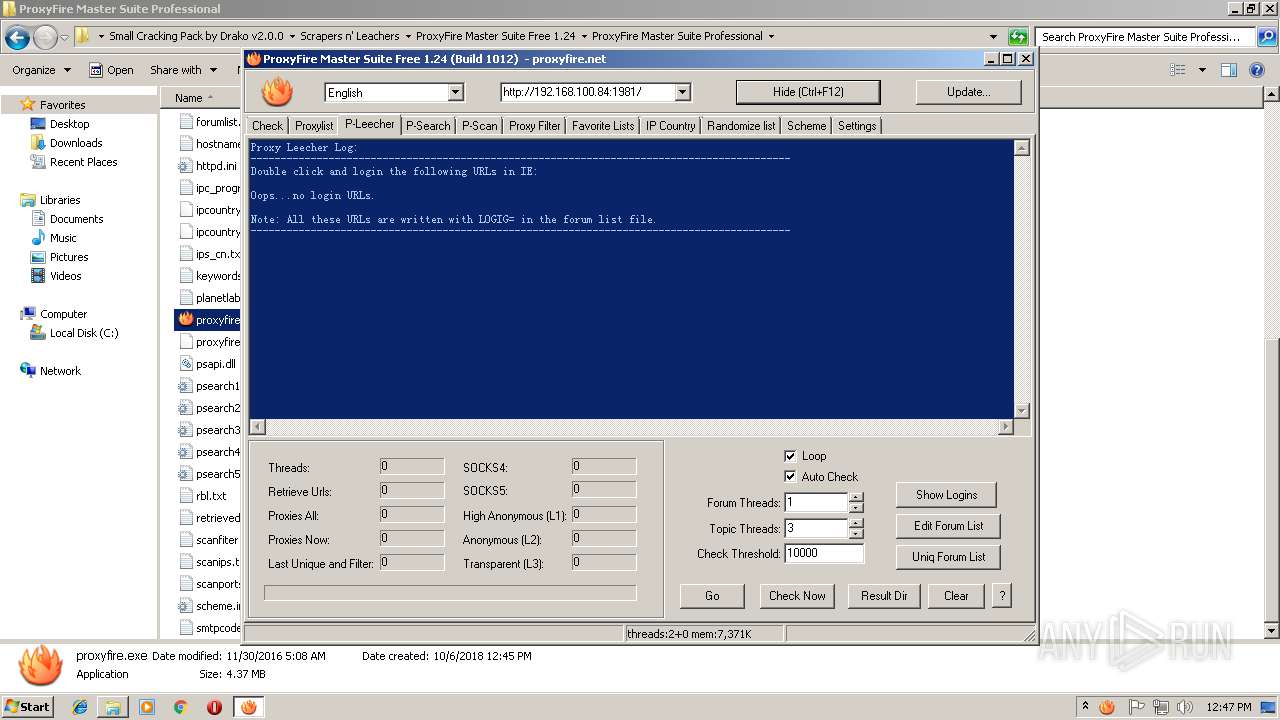Screen dimensions: 1280x720
Task: Switch to the IP Country tab
Action: 670,126
